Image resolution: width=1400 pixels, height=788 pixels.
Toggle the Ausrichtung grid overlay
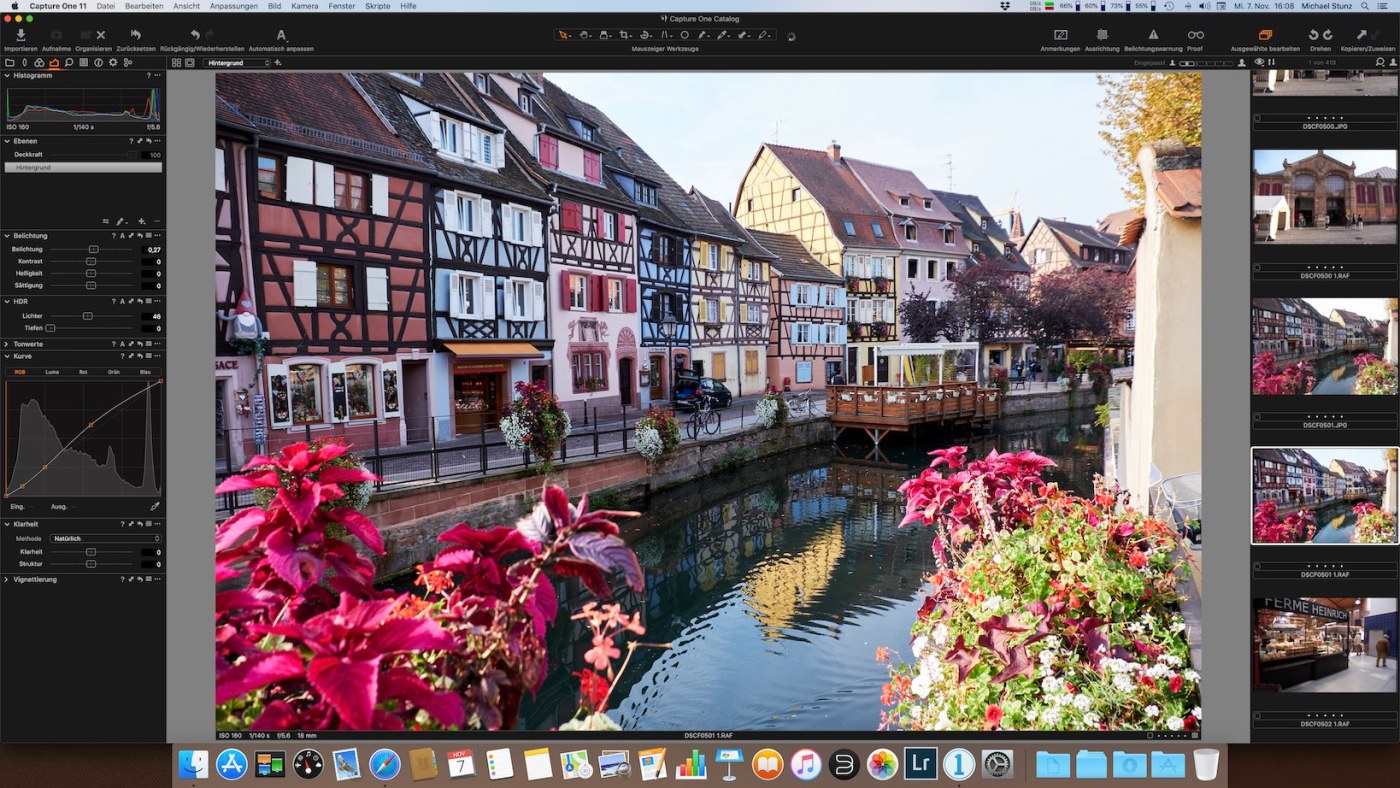1102,35
